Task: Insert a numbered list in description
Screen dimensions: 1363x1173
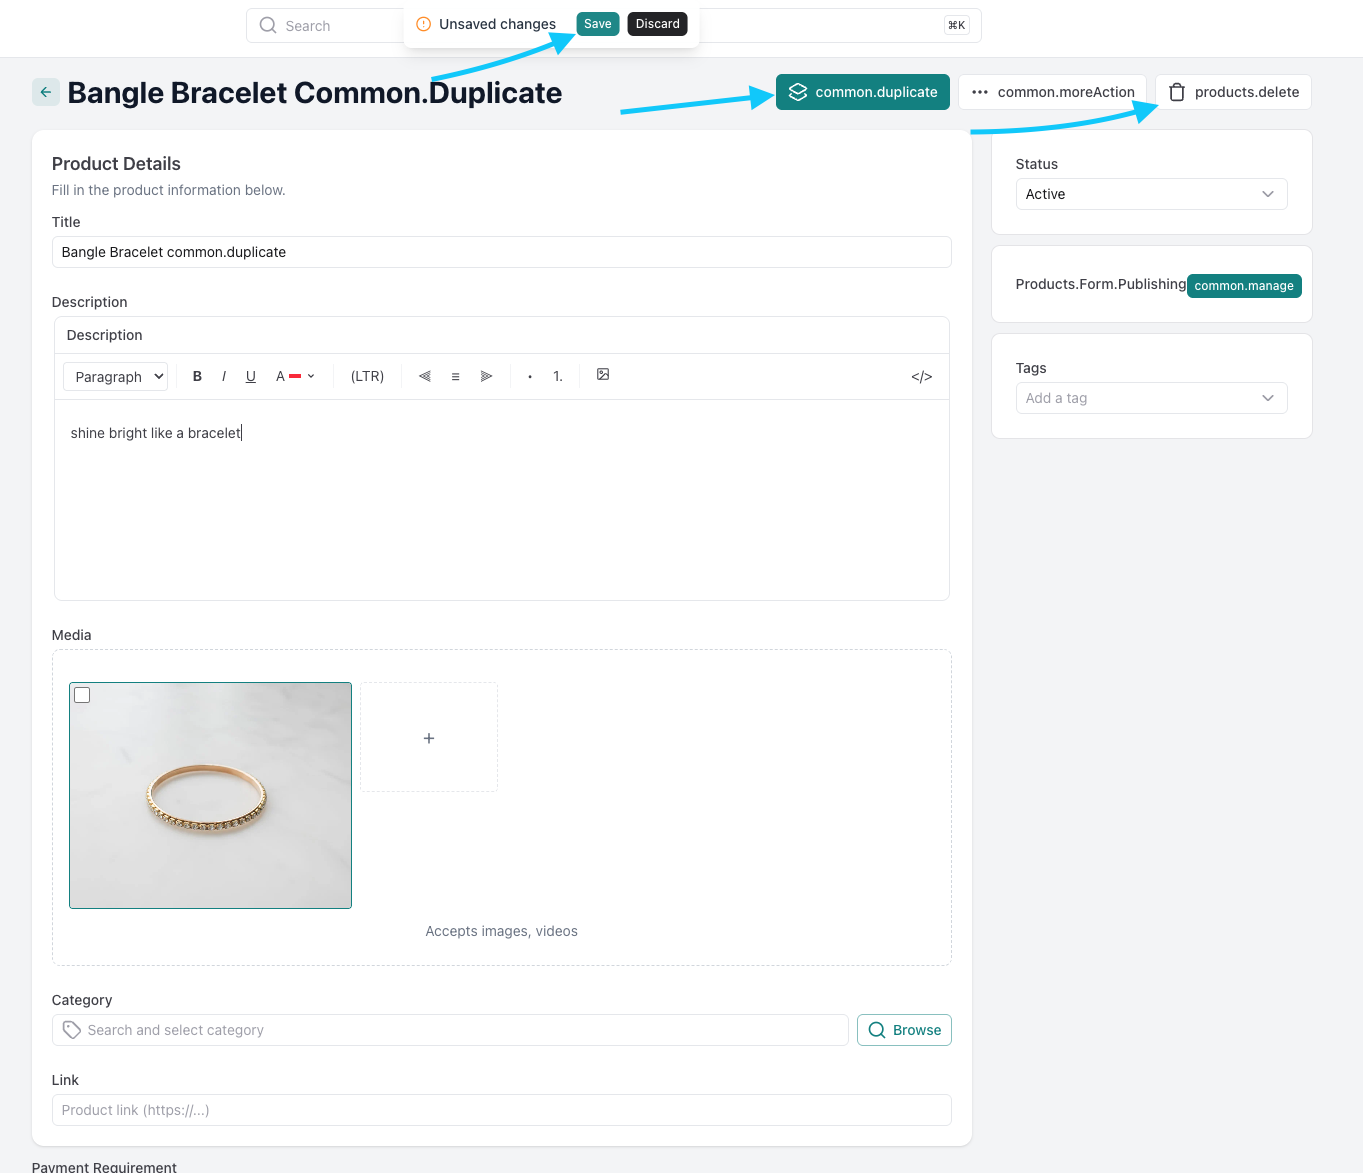Action: tap(558, 377)
